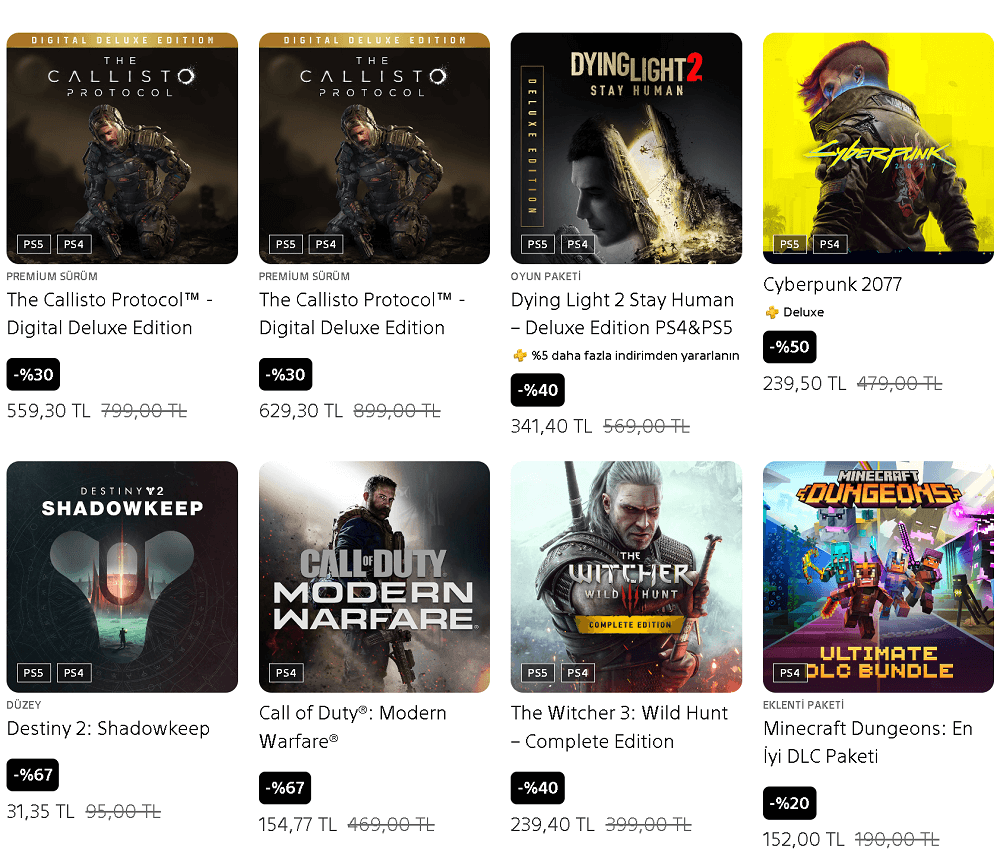Select the PS5 badge on The Witcher 3

[x=537, y=673]
